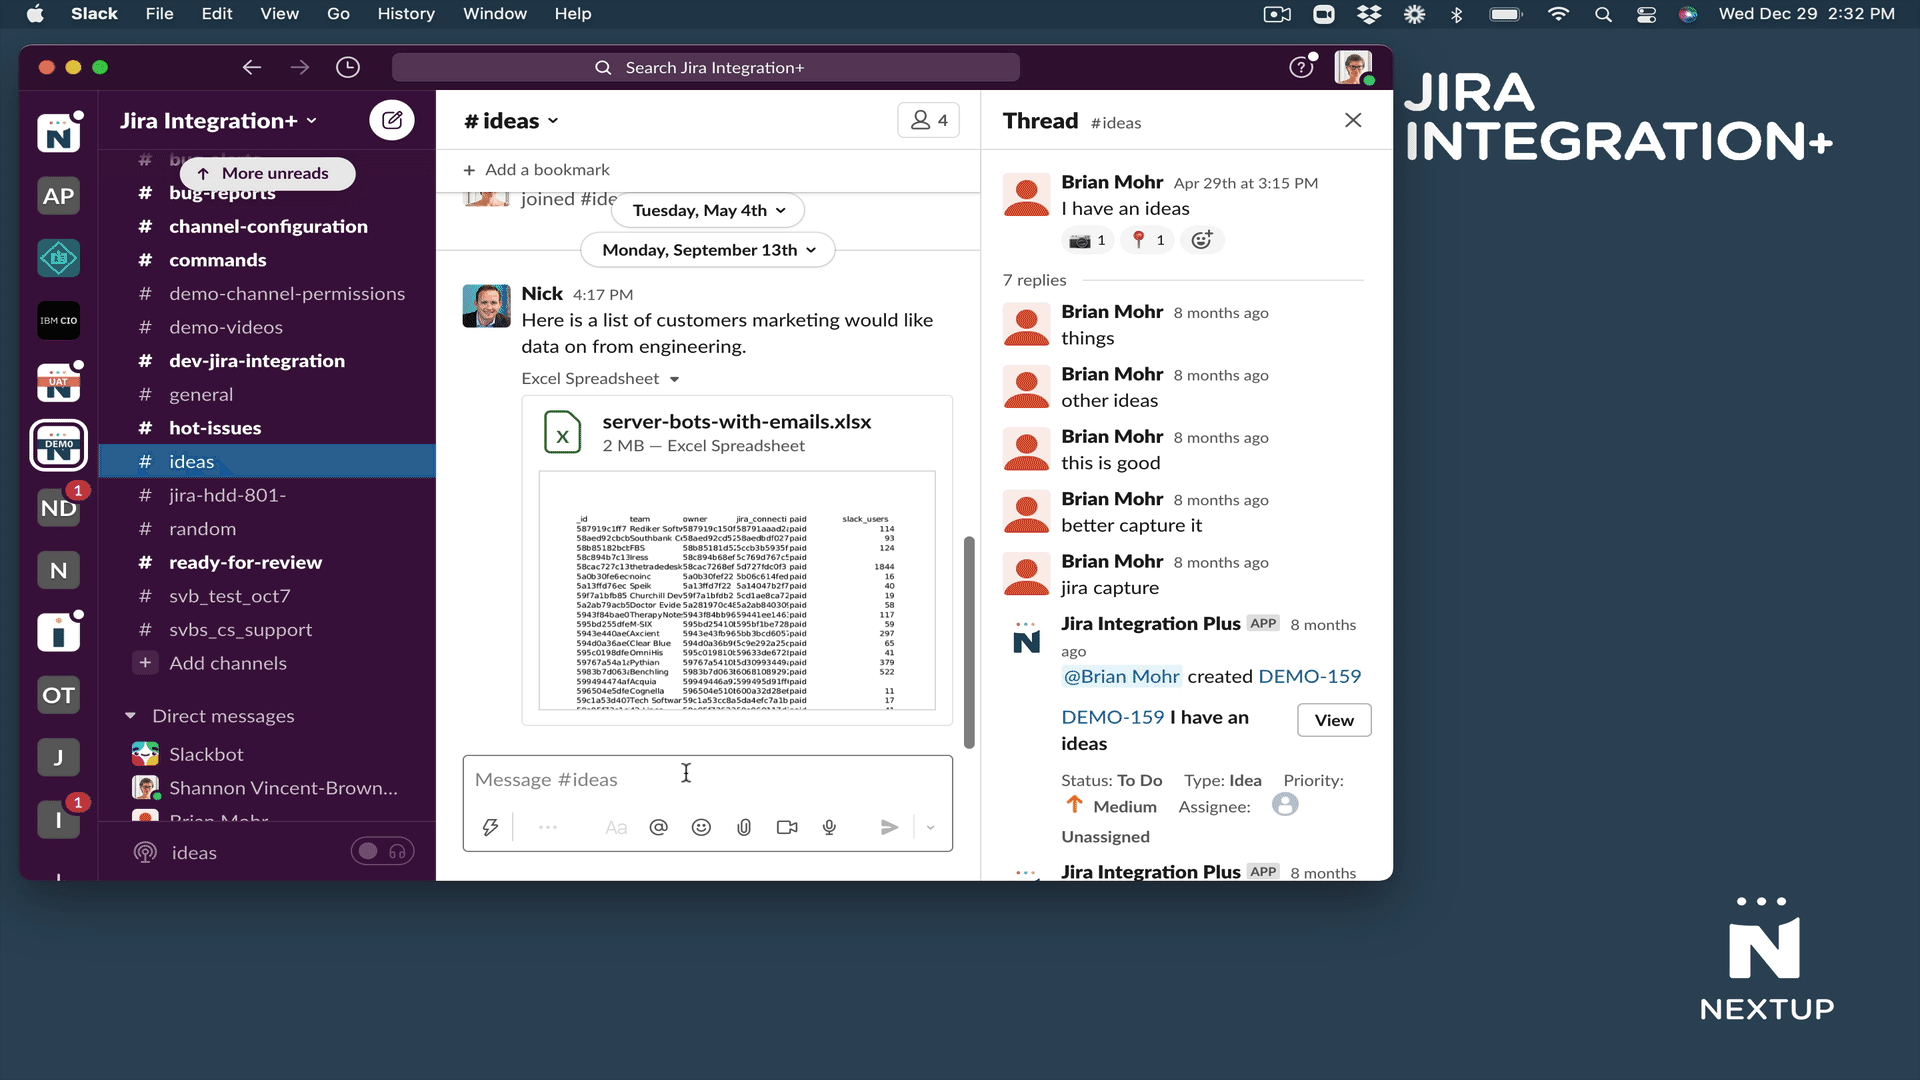Jump to More unreads
The width and height of the screenshot is (1920, 1080).
click(268, 173)
